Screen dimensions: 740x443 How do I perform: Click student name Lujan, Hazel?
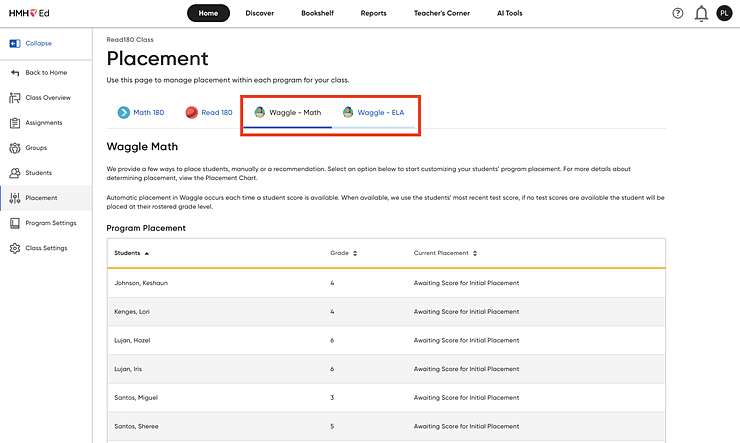click(132, 341)
